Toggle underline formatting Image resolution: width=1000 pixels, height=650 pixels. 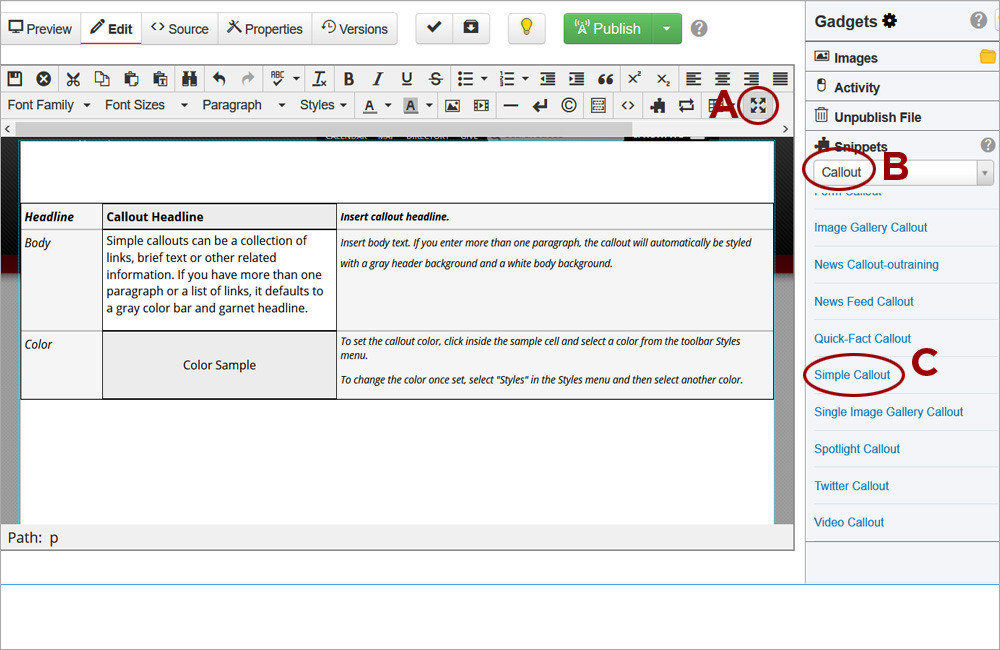click(x=406, y=79)
